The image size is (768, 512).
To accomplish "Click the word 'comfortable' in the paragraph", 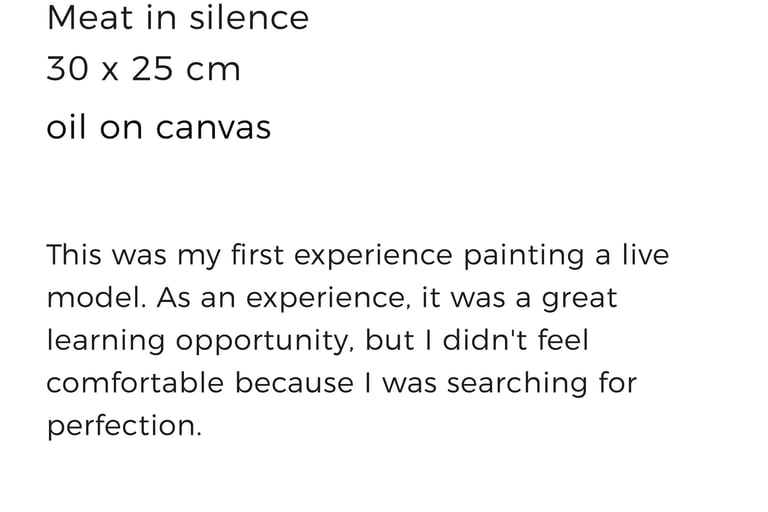I will click(x=136, y=383).
